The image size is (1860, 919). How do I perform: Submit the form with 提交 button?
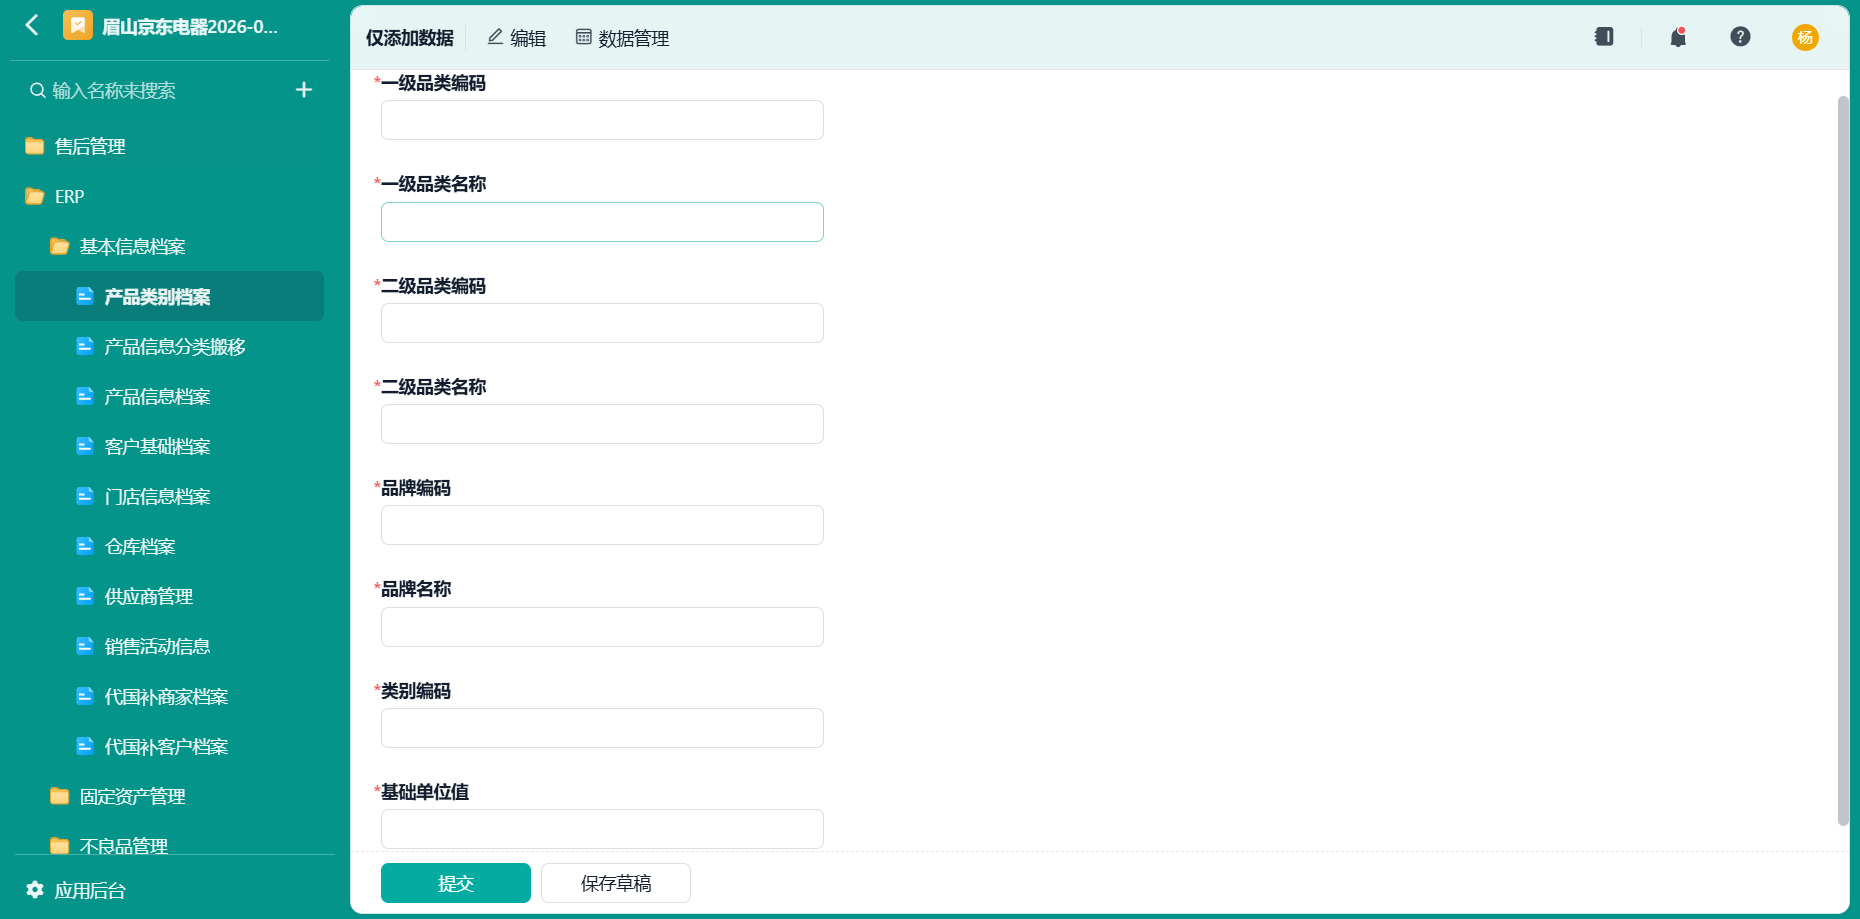coord(456,883)
